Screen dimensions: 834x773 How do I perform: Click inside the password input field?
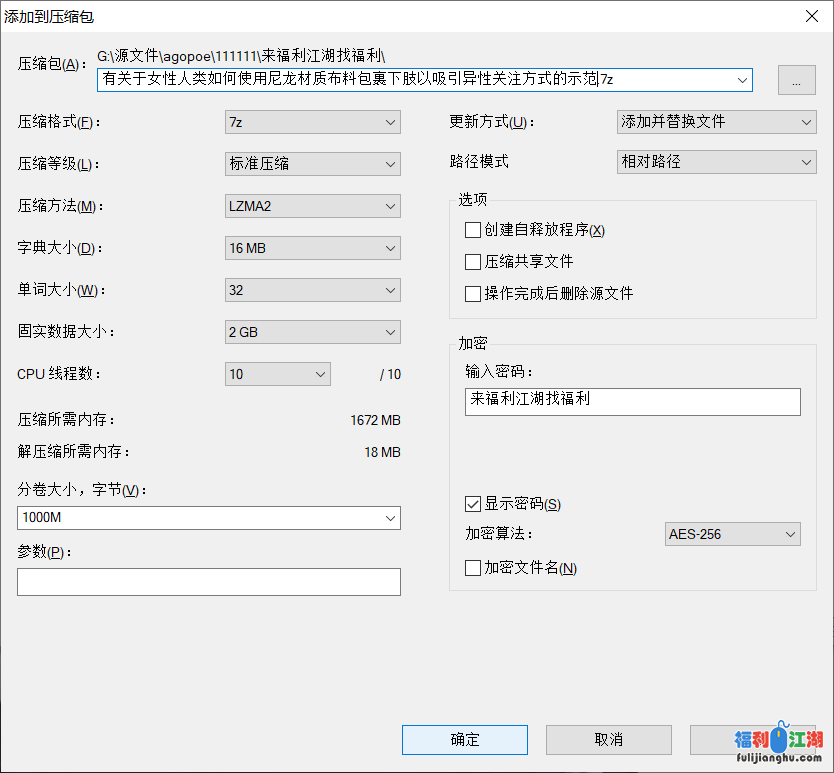pos(632,401)
